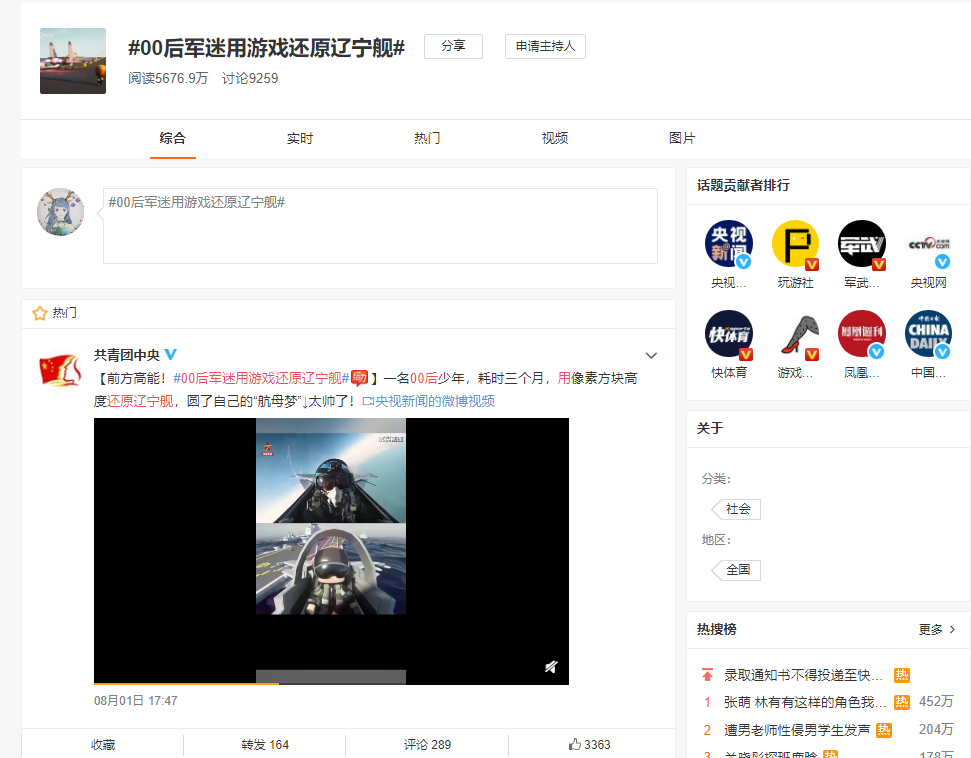
Task: Expand the post options chevron menu
Action: tap(651, 355)
